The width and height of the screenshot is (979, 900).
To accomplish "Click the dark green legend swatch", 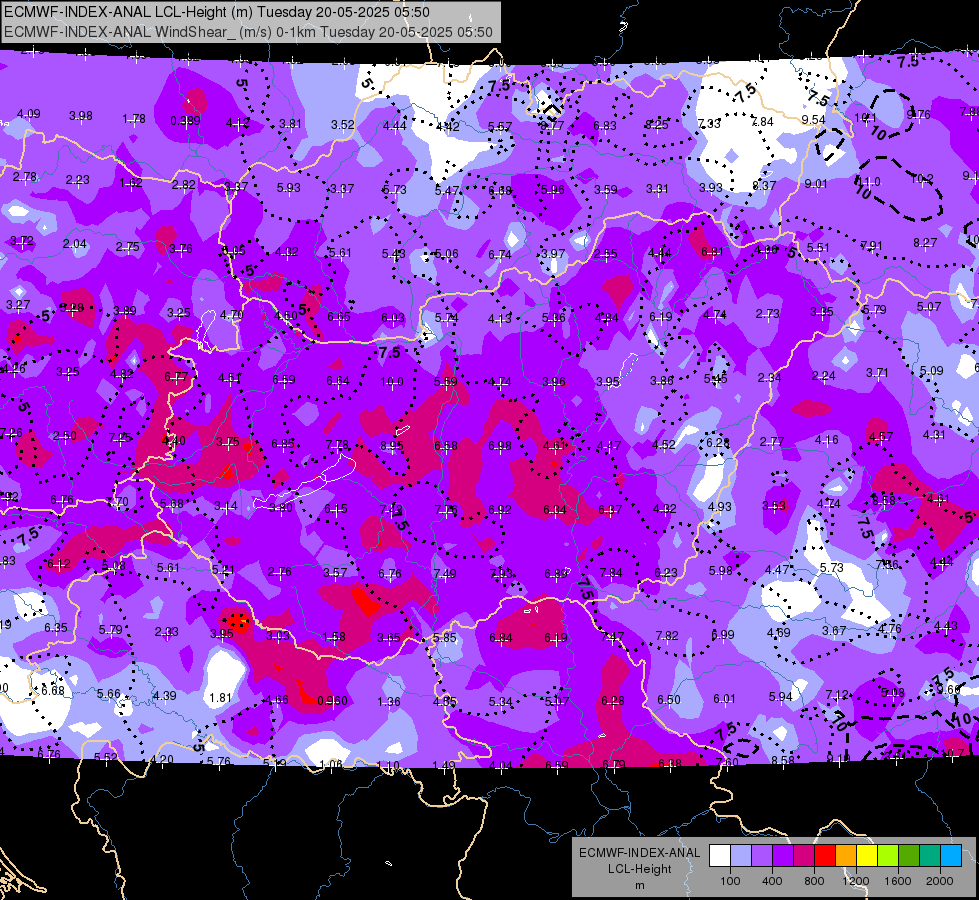I will [909, 856].
